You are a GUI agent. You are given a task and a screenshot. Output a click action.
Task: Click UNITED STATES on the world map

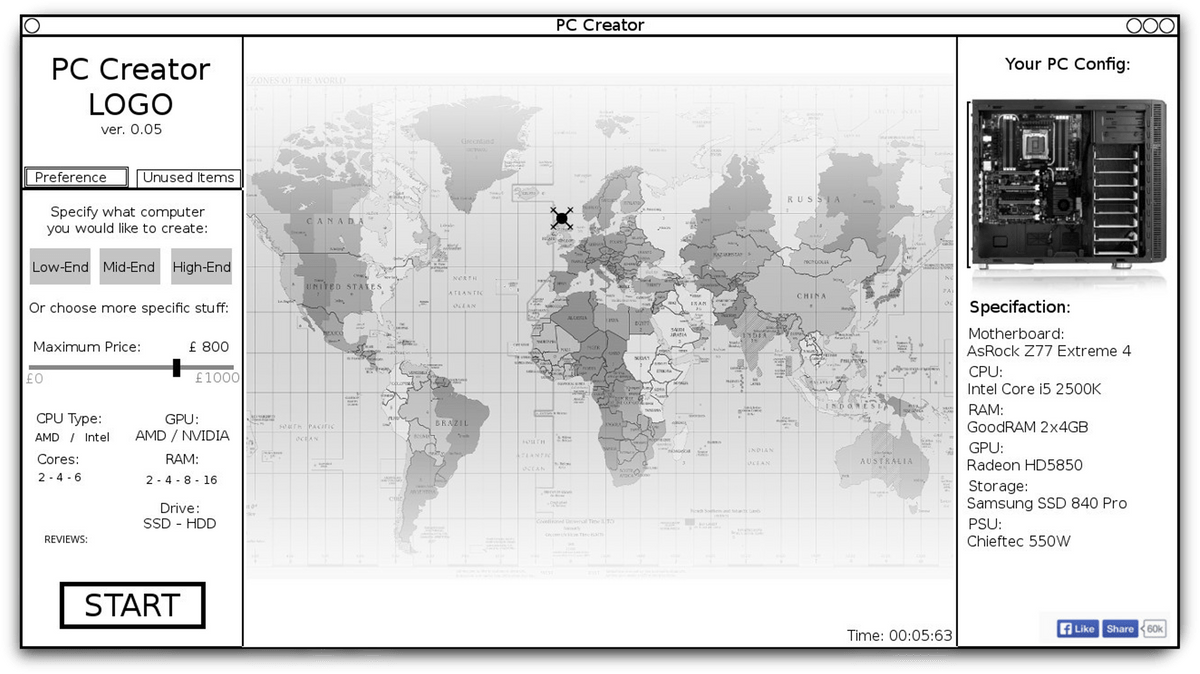click(x=343, y=286)
